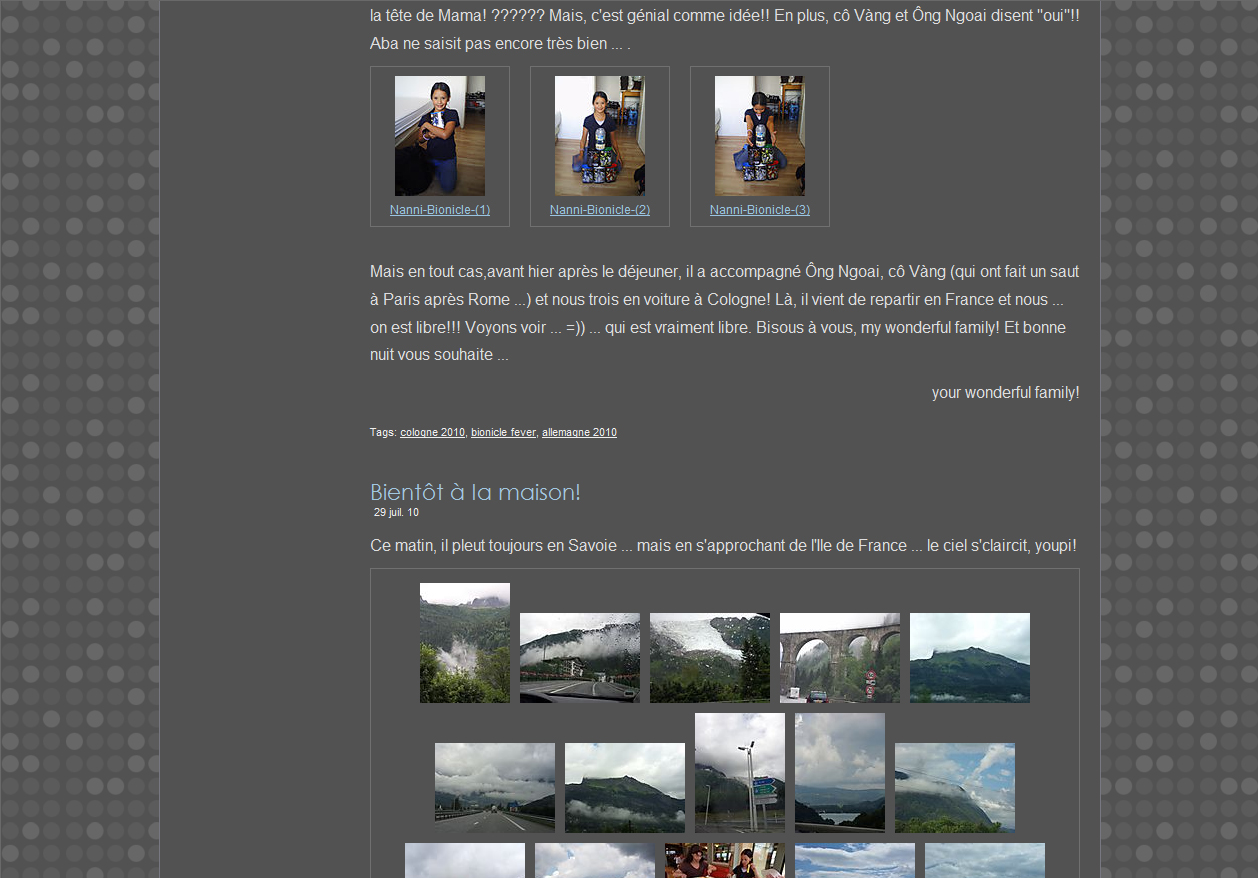Open the first Nanni-Bionicle photo thumbnail
The image size is (1258, 878).
click(x=440, y=136)
